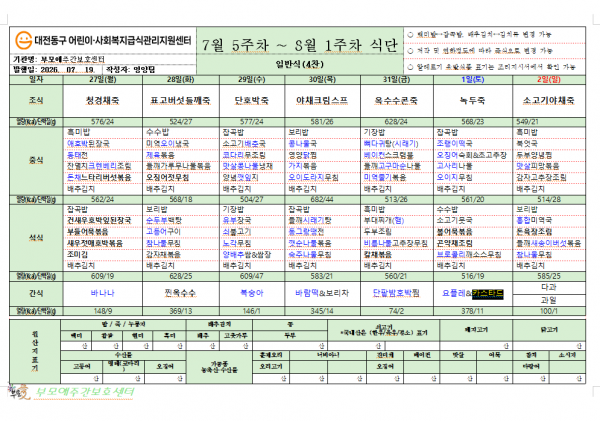Select the '30일(목)' date header
600x421 pixels.
coord(322,80)
